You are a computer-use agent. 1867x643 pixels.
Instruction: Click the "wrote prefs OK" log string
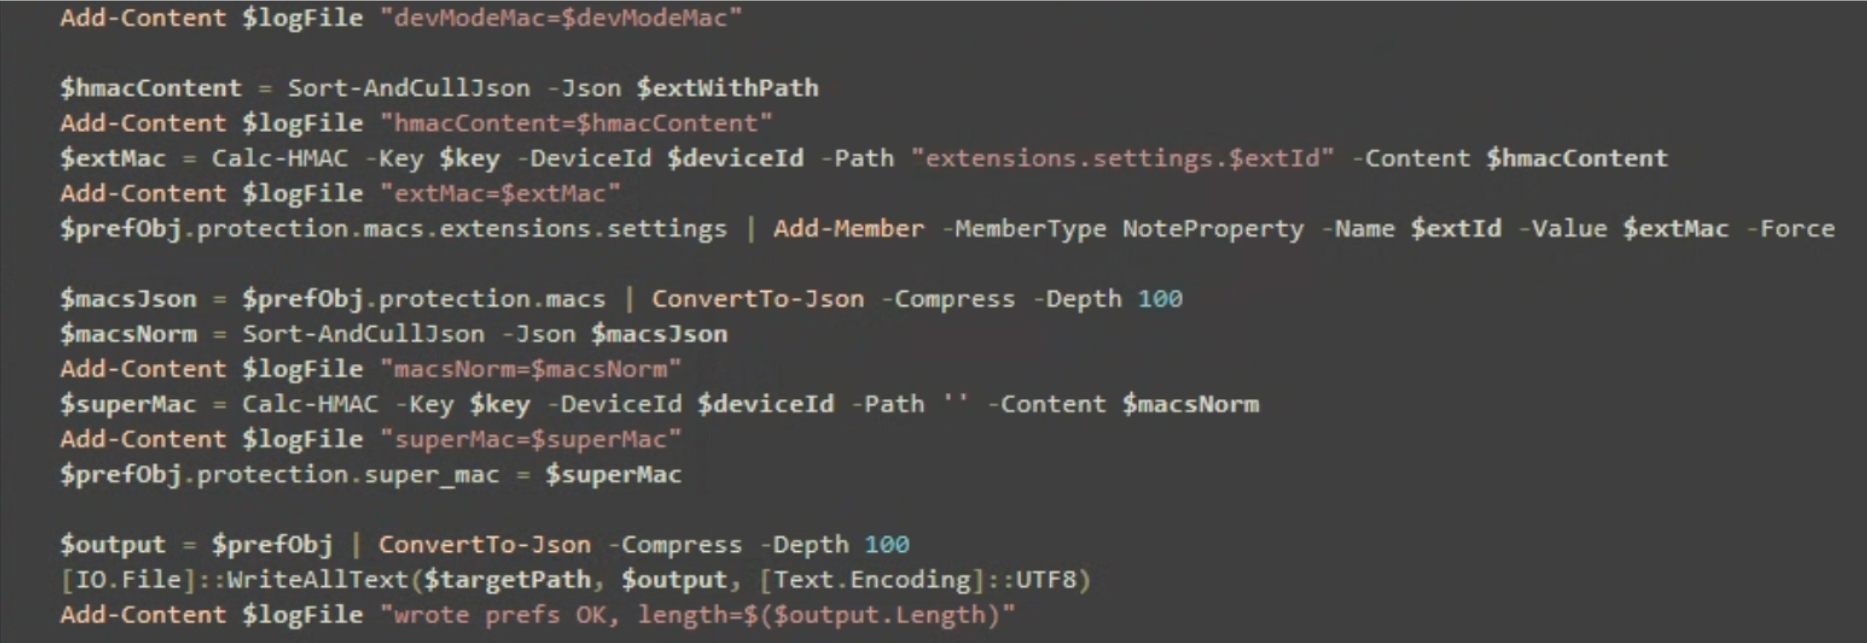click(x=698, y=615)
